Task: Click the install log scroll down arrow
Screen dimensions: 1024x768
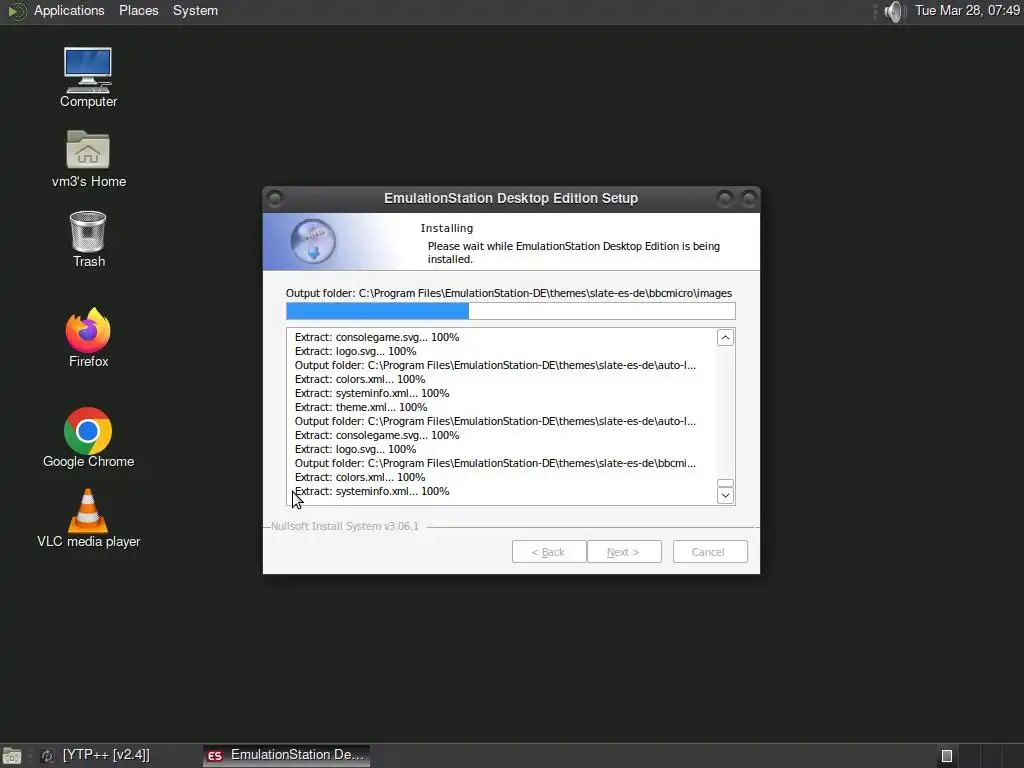Action: pos(725,496)
